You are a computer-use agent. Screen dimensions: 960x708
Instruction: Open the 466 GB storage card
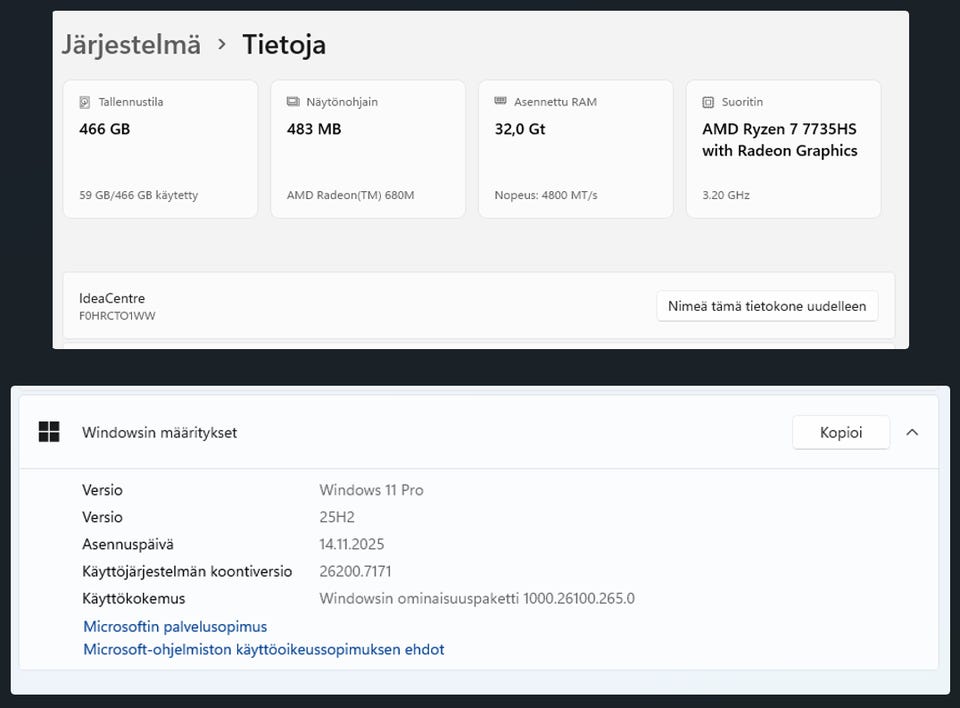(x=160, y=150)
